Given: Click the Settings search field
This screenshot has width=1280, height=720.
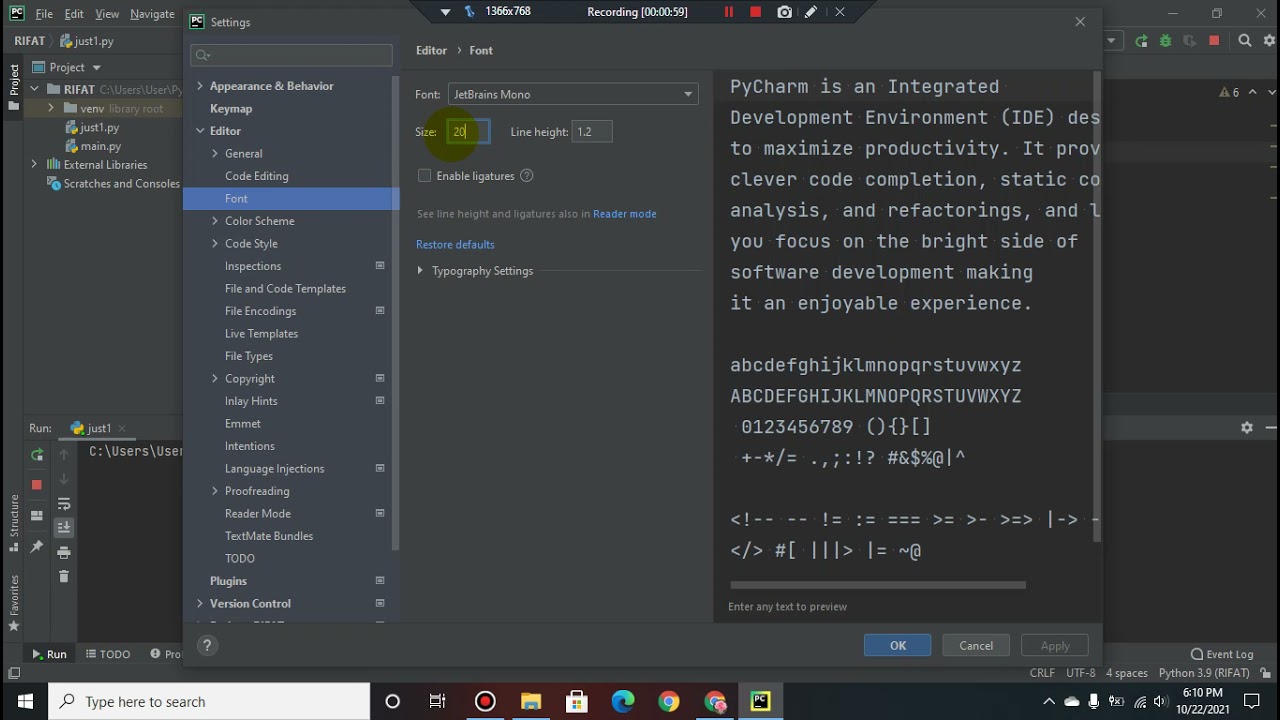Looking at the screenshot, I should click(292, 55).
